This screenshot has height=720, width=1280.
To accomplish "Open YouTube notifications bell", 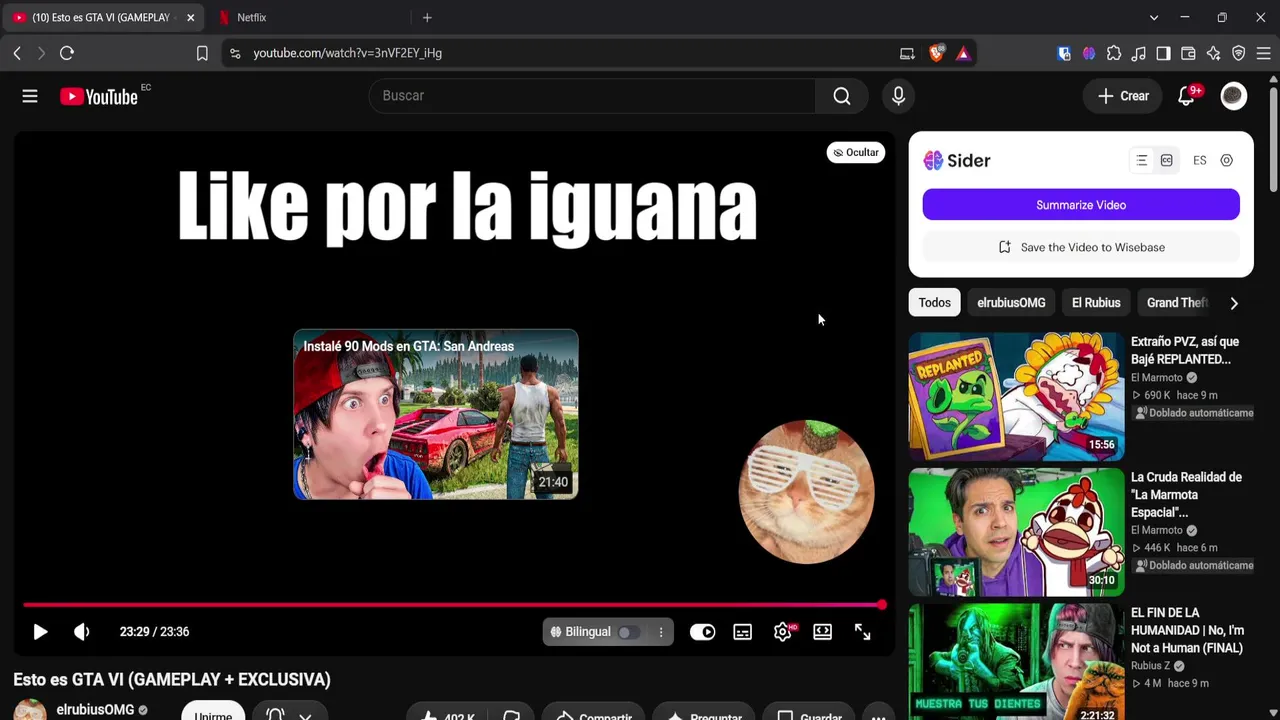I will coord(1187,96).
